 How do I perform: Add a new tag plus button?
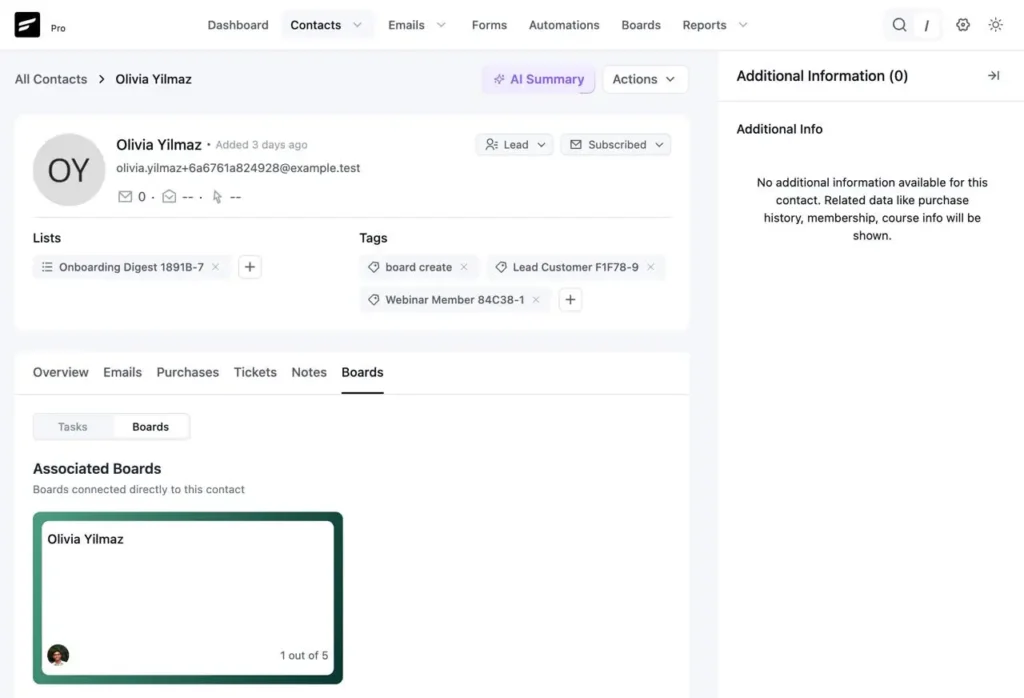click(570, 300)
